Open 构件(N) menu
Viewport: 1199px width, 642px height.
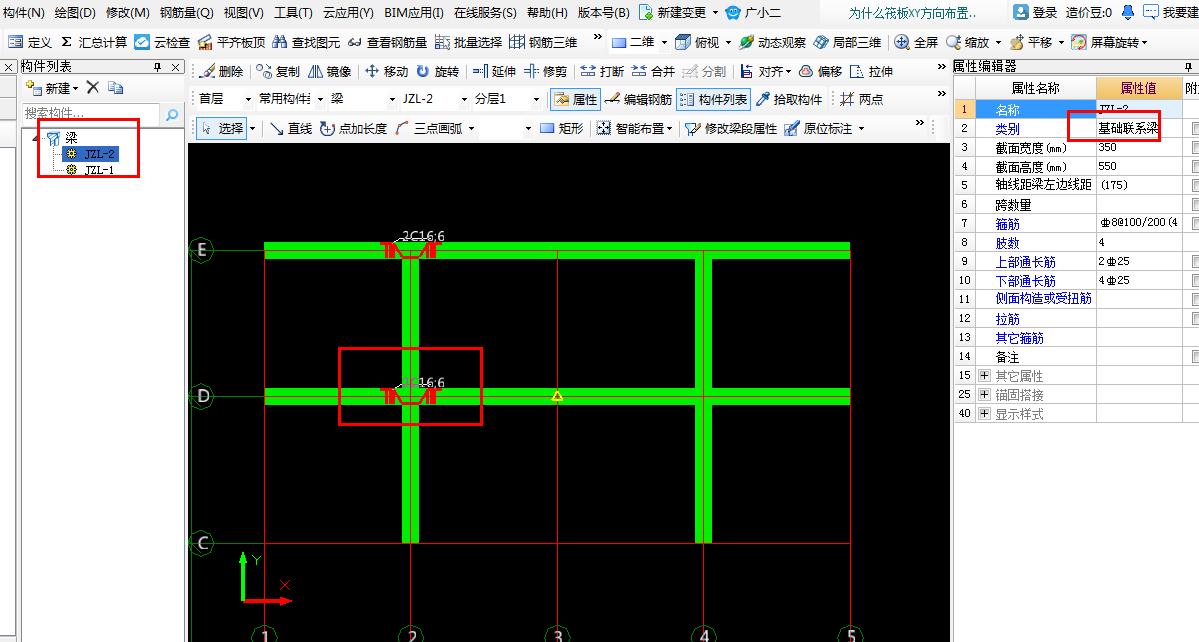click(x=24, y=13)
